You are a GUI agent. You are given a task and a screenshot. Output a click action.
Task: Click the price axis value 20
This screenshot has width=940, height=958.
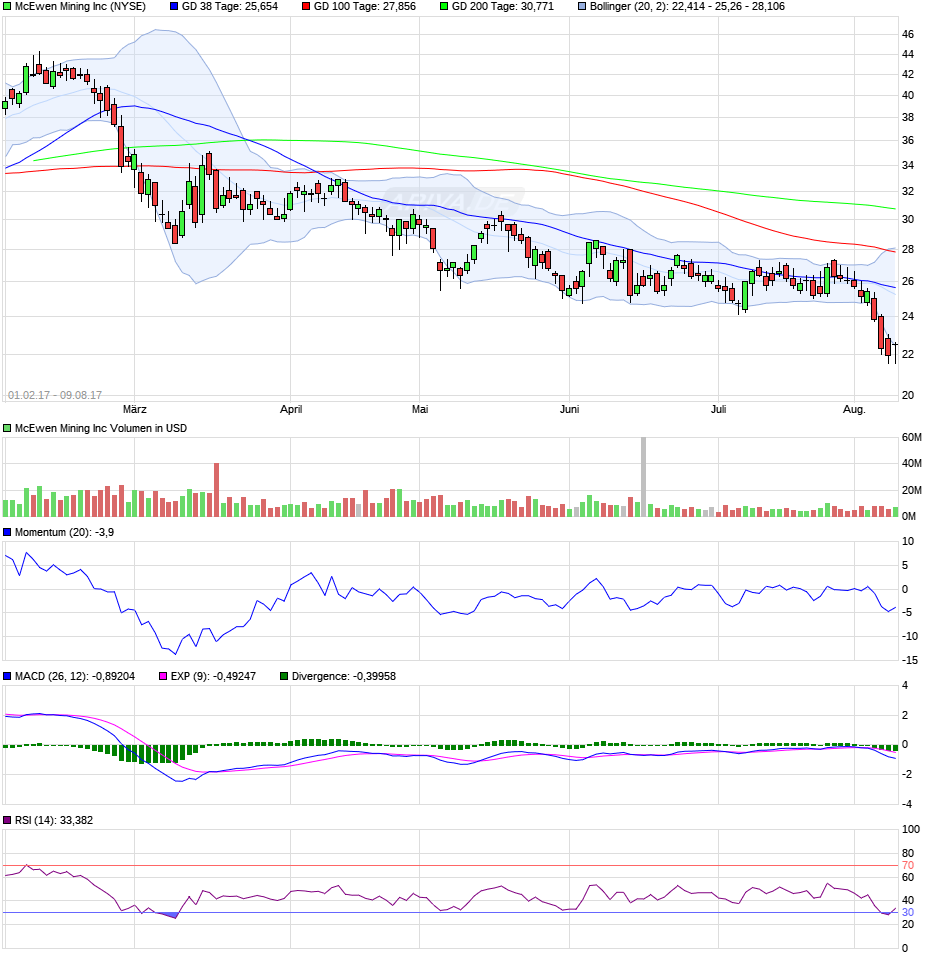click(908, 395)
